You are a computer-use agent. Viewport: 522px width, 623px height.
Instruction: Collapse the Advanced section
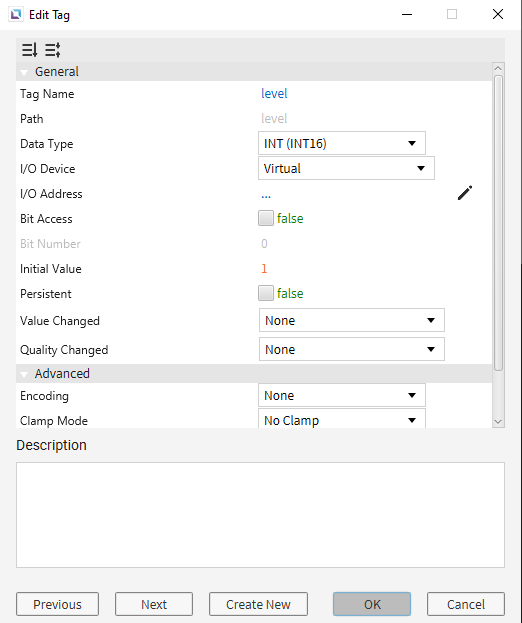pyautogui.click(x=24, y=374)
